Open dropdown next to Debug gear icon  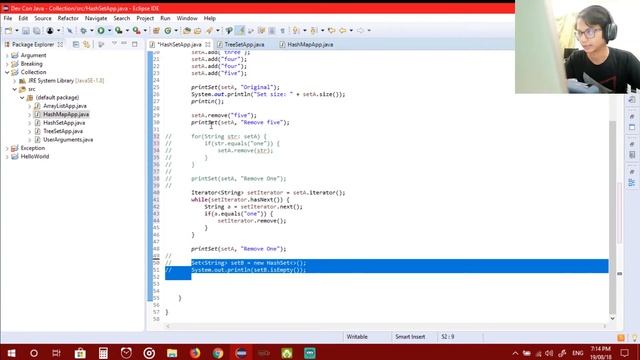[91, 31]
